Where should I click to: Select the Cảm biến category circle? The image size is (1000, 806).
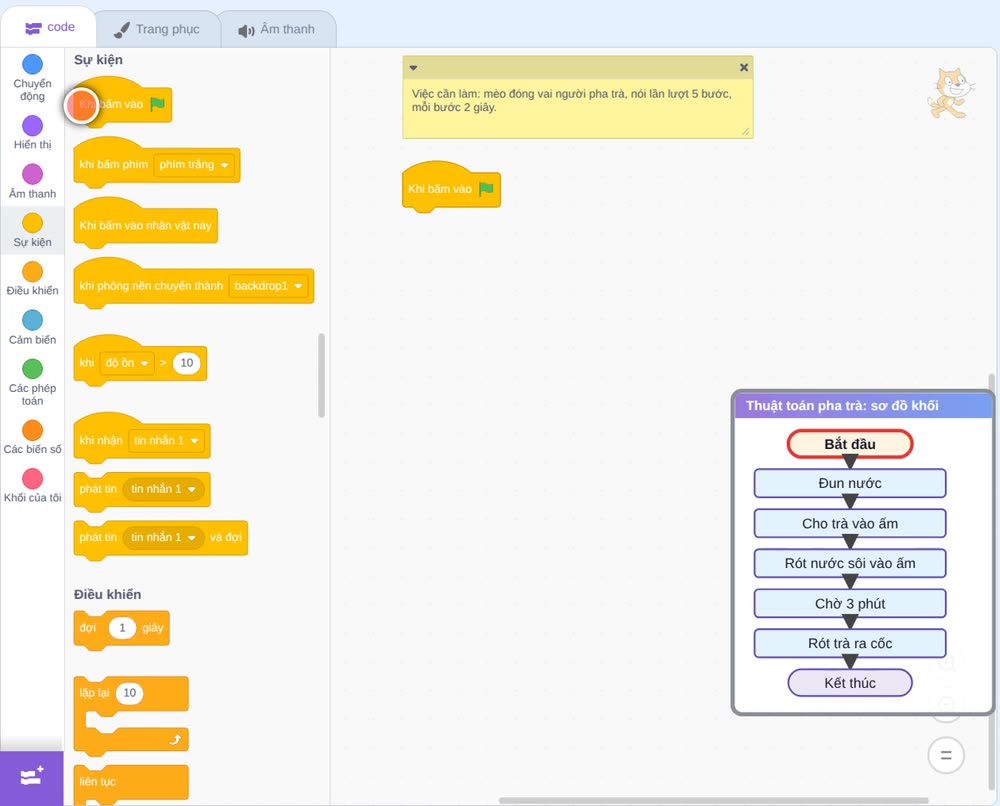pos(33,320)
